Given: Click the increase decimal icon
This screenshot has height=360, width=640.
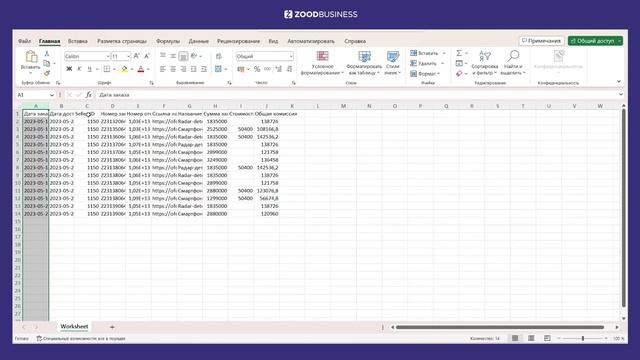Looking at the screenshot, I should [x=278, y=69].
